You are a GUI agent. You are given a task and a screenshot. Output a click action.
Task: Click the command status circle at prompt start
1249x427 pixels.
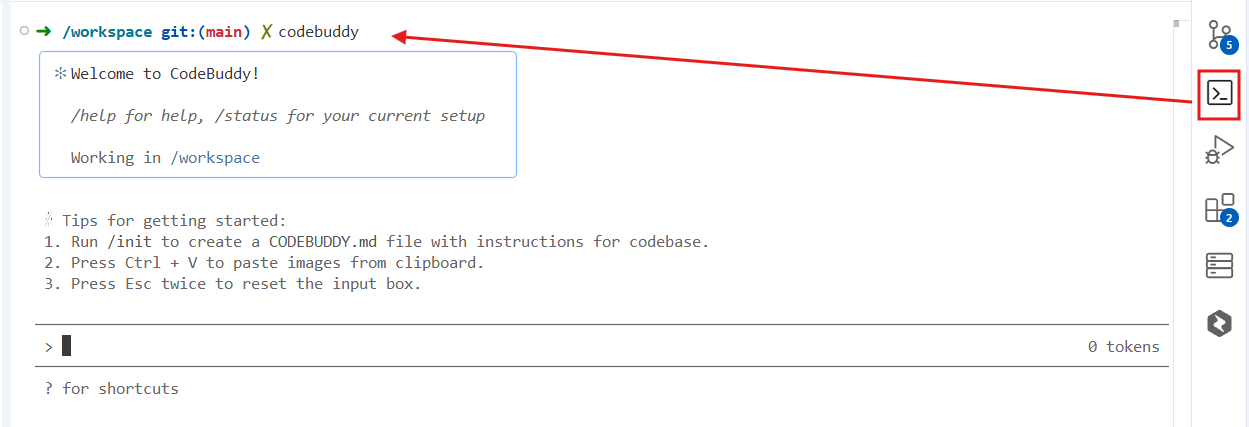24,32
